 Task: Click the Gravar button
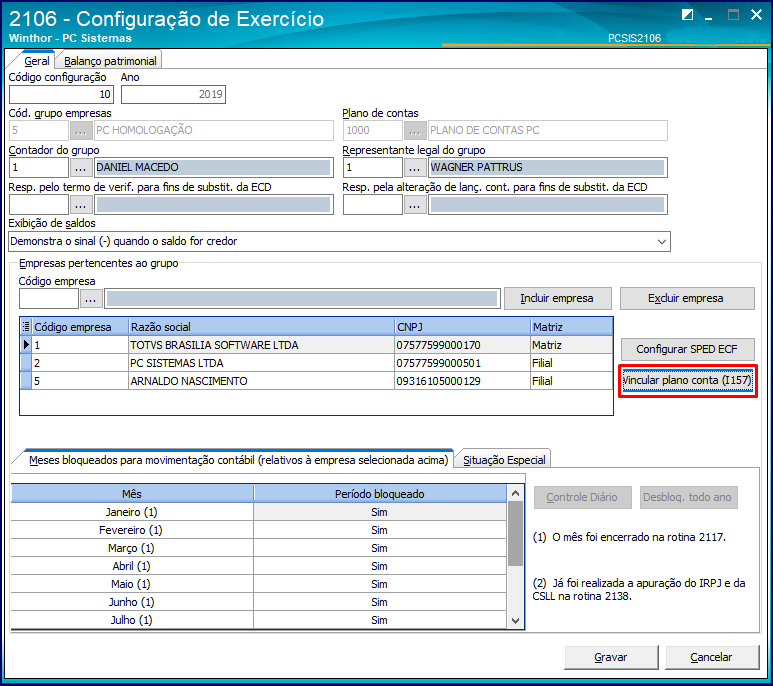point(611,657)
